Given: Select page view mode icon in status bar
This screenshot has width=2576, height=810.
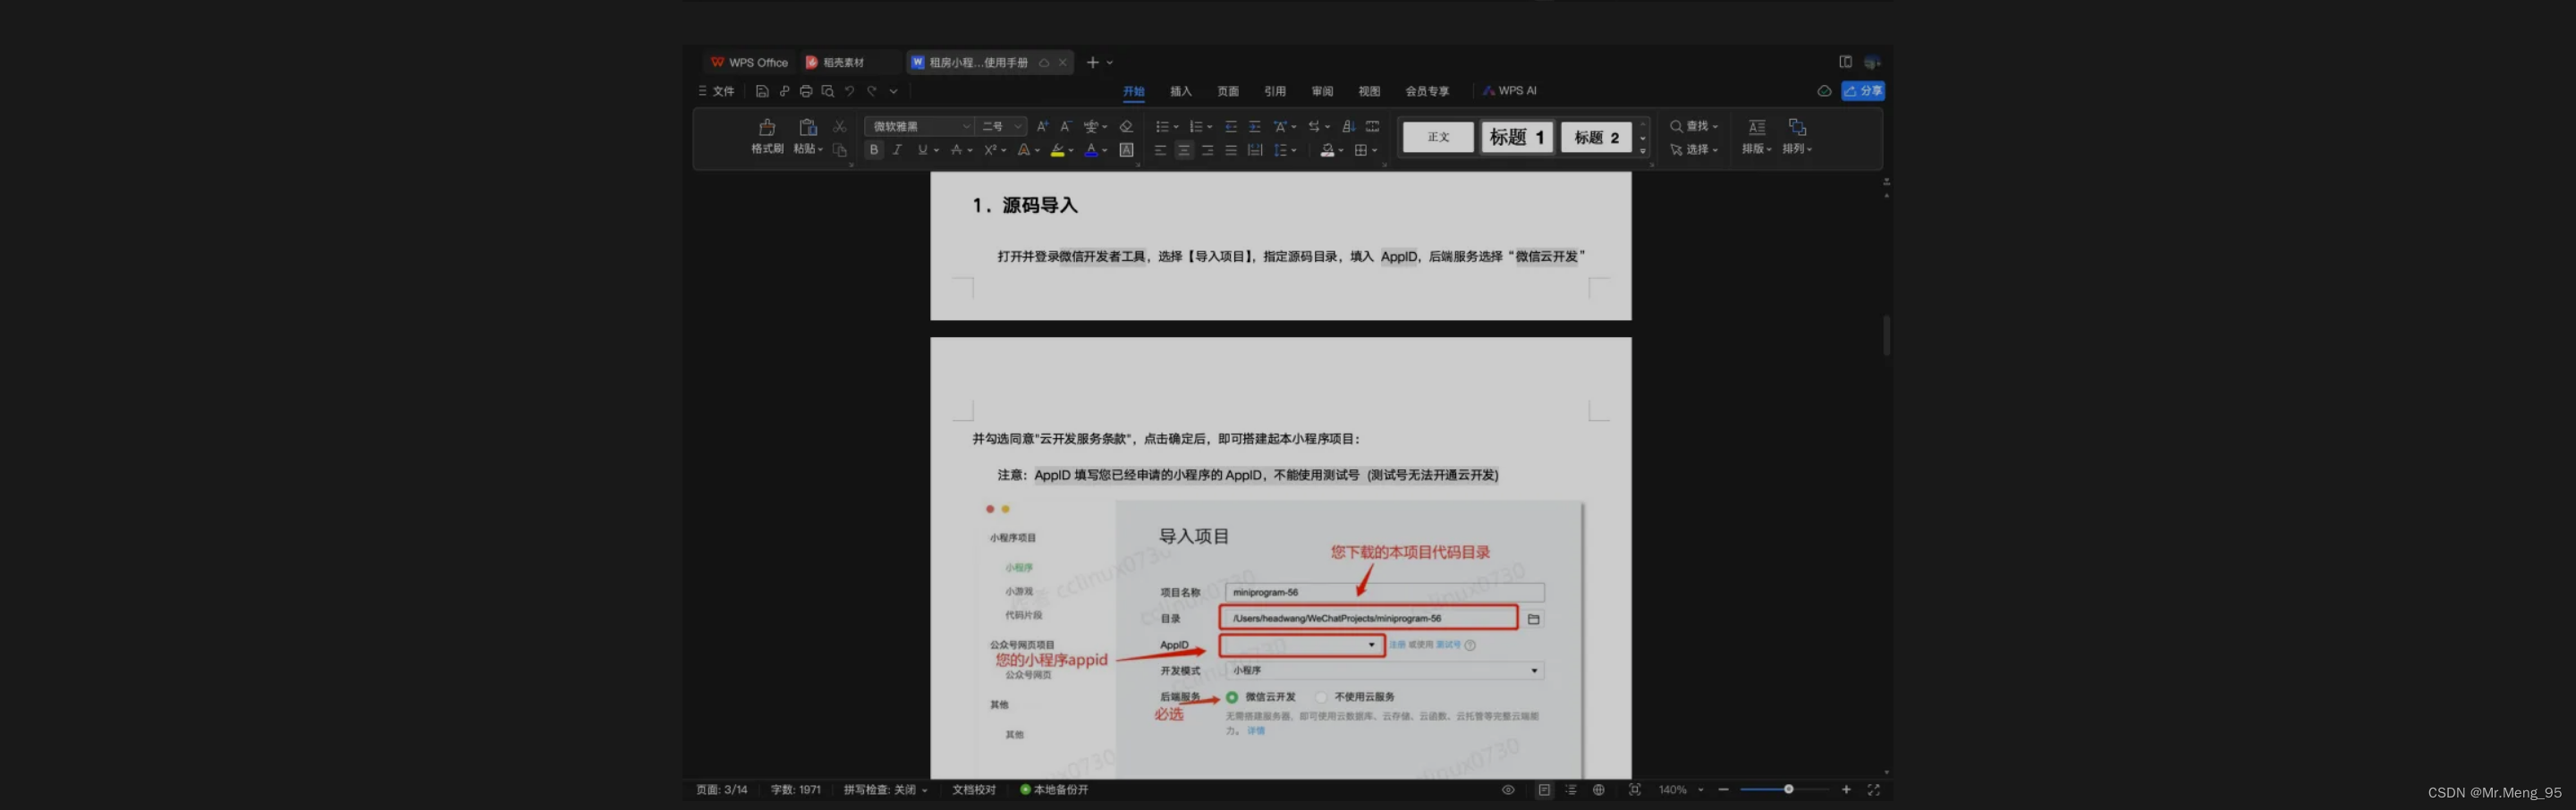Looking at the screenshot, I should click(x=1544, y=790).
